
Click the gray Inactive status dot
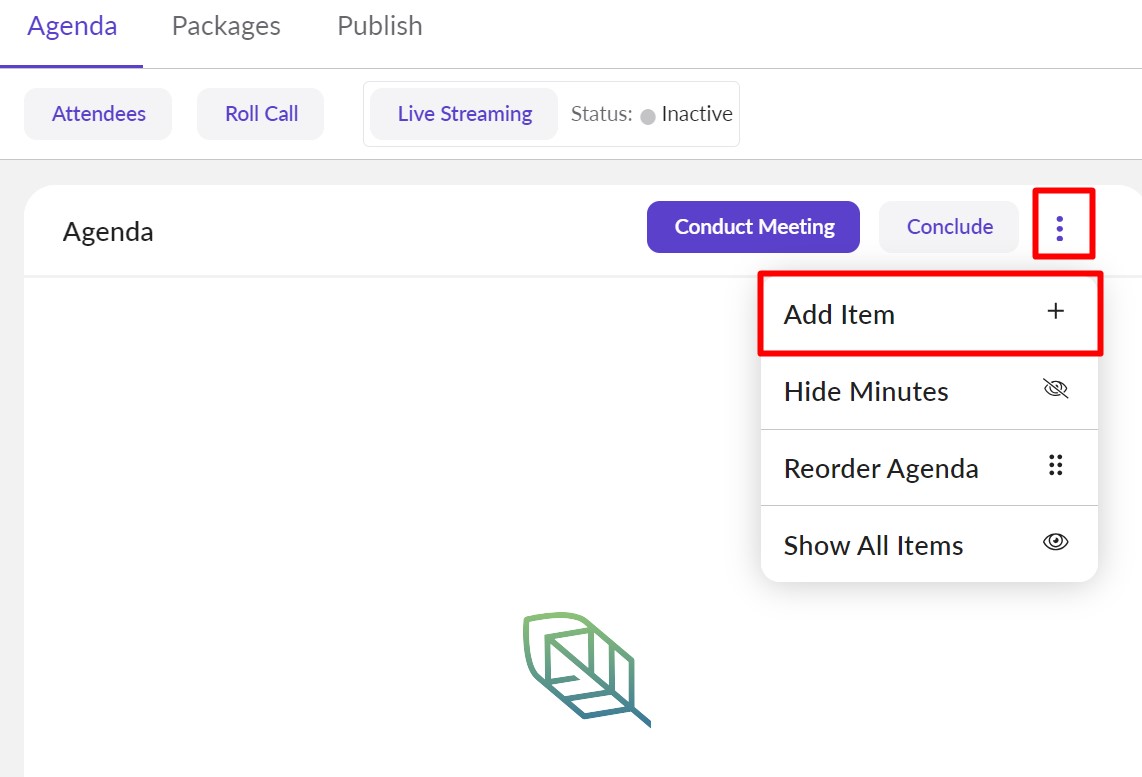[x=648, y=116]
